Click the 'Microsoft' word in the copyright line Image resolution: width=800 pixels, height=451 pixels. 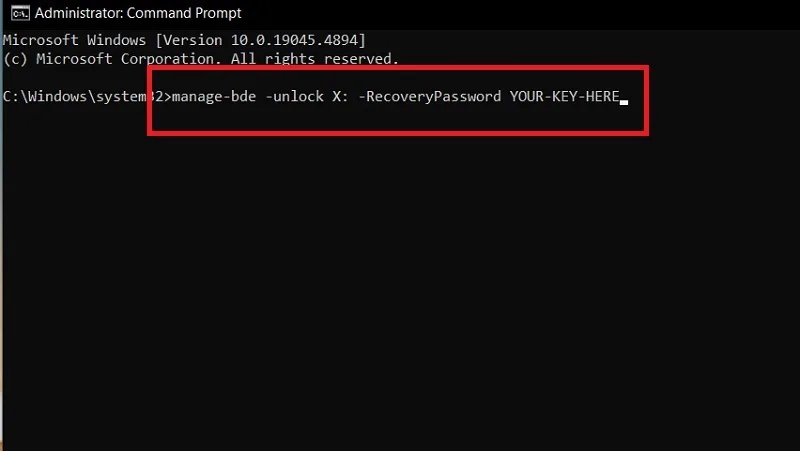[x=74, y=59]
